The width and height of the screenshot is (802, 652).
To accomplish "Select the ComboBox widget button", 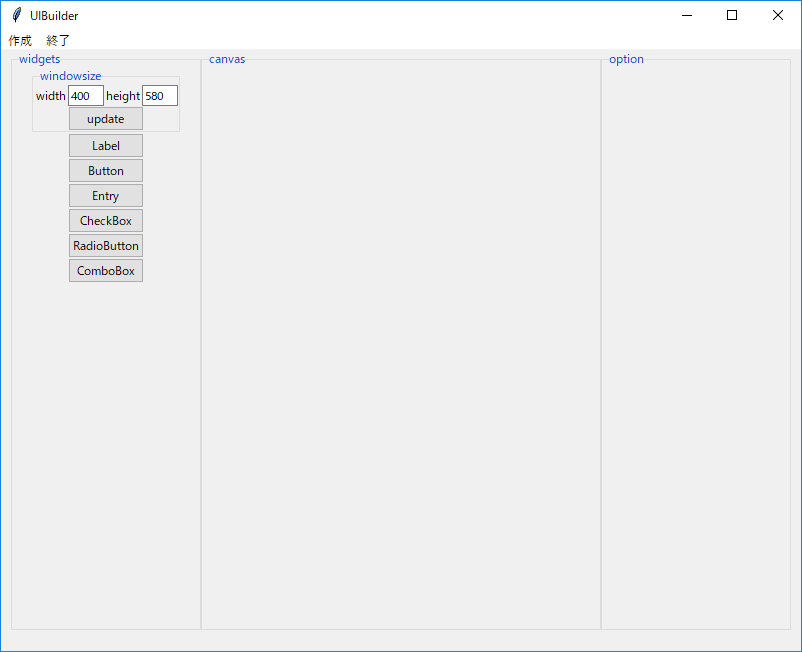I will [x=105, y=270].
